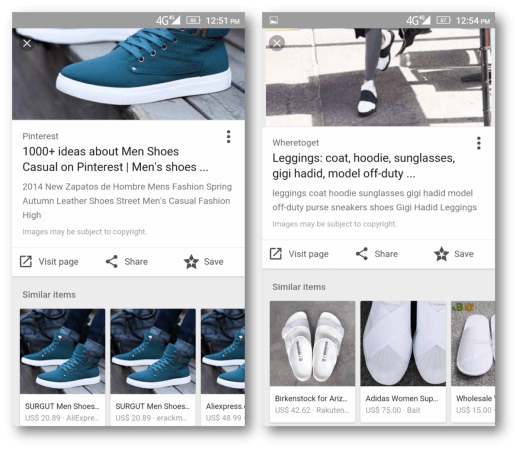This screenshot has height=450, width=519.
Task: Open Aliexpress US$ 48.99 shoe thumbnail
Action: 223,352
